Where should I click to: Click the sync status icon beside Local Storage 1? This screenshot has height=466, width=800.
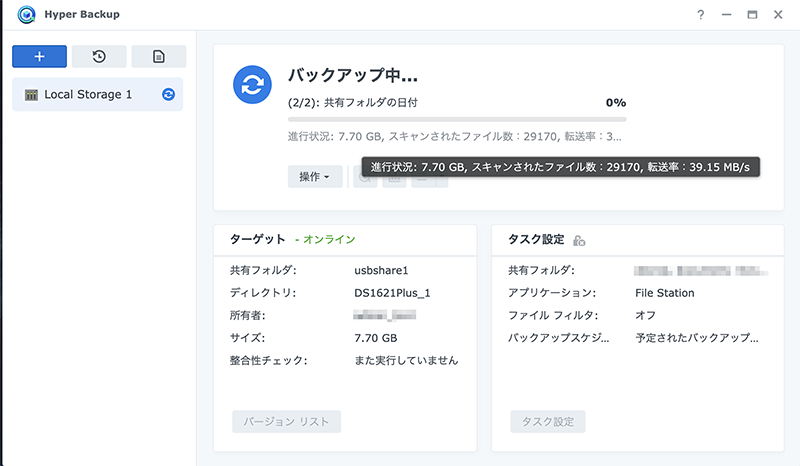point(168,94)
